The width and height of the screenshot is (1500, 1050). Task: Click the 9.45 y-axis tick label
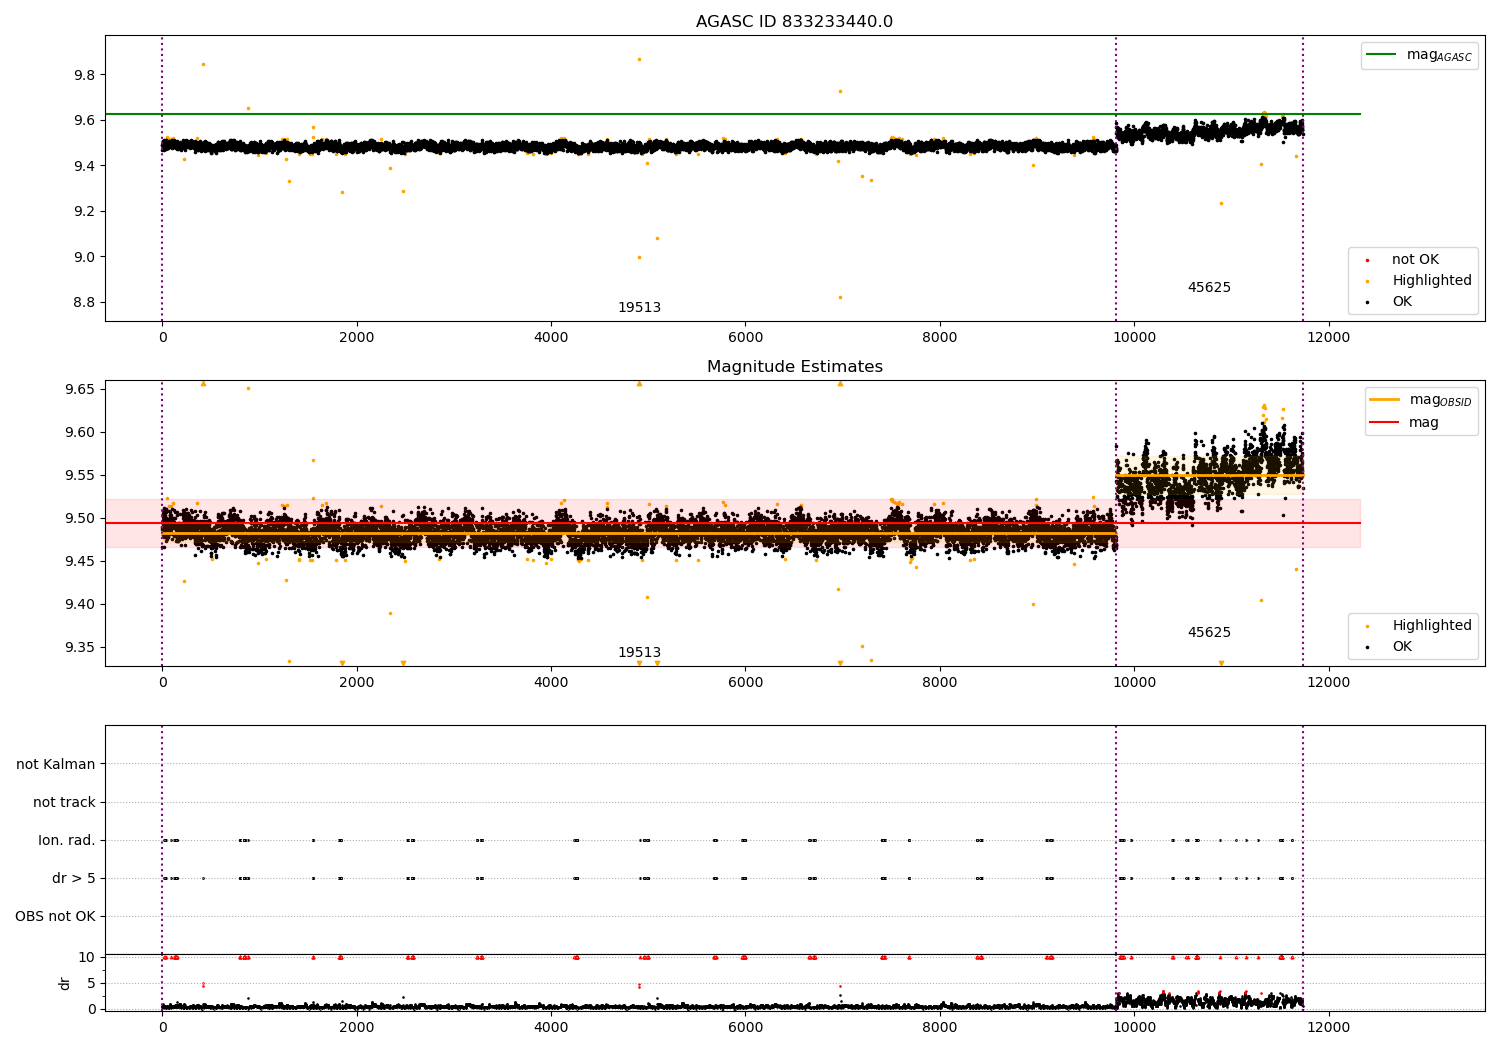click(80, 562)
